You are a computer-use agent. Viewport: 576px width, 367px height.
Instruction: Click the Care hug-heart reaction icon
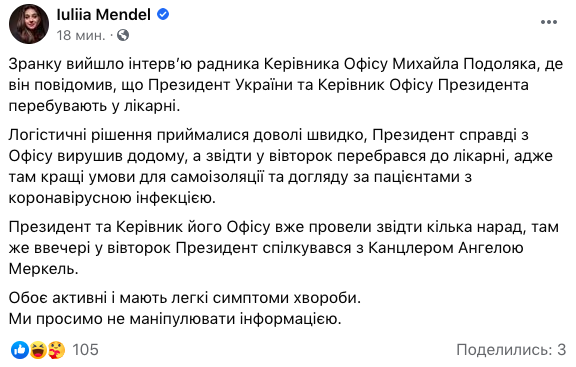(x=56, y=350)
